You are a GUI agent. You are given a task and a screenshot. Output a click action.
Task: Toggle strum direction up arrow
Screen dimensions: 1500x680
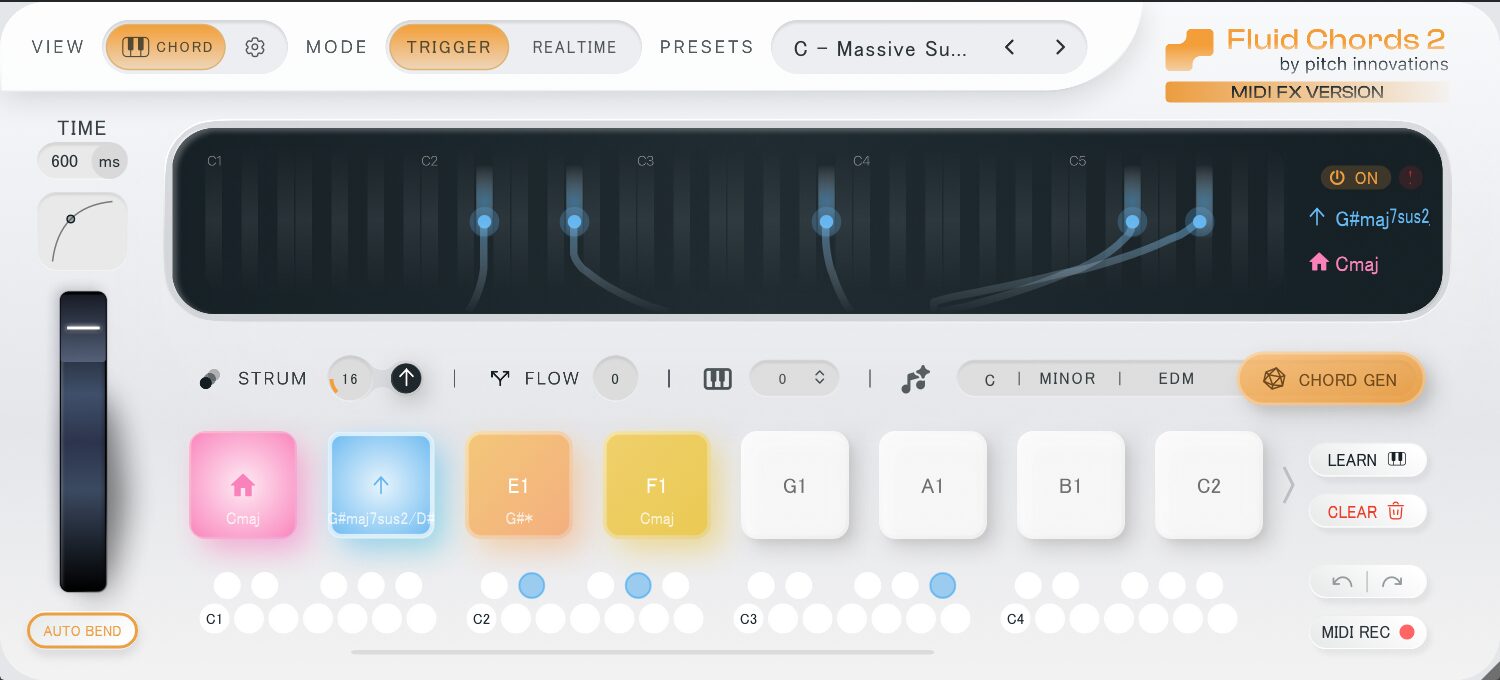pyautogui.click(x=405, y=378)
